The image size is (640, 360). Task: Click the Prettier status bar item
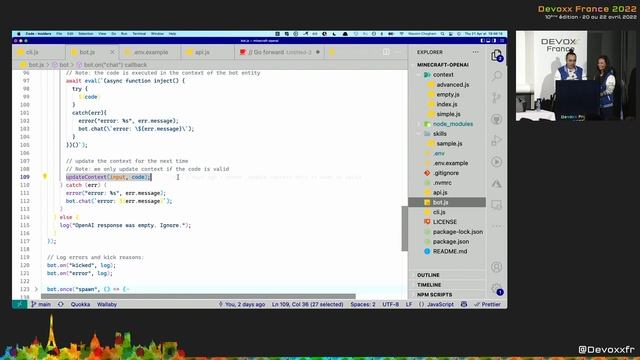click(487, 304)
